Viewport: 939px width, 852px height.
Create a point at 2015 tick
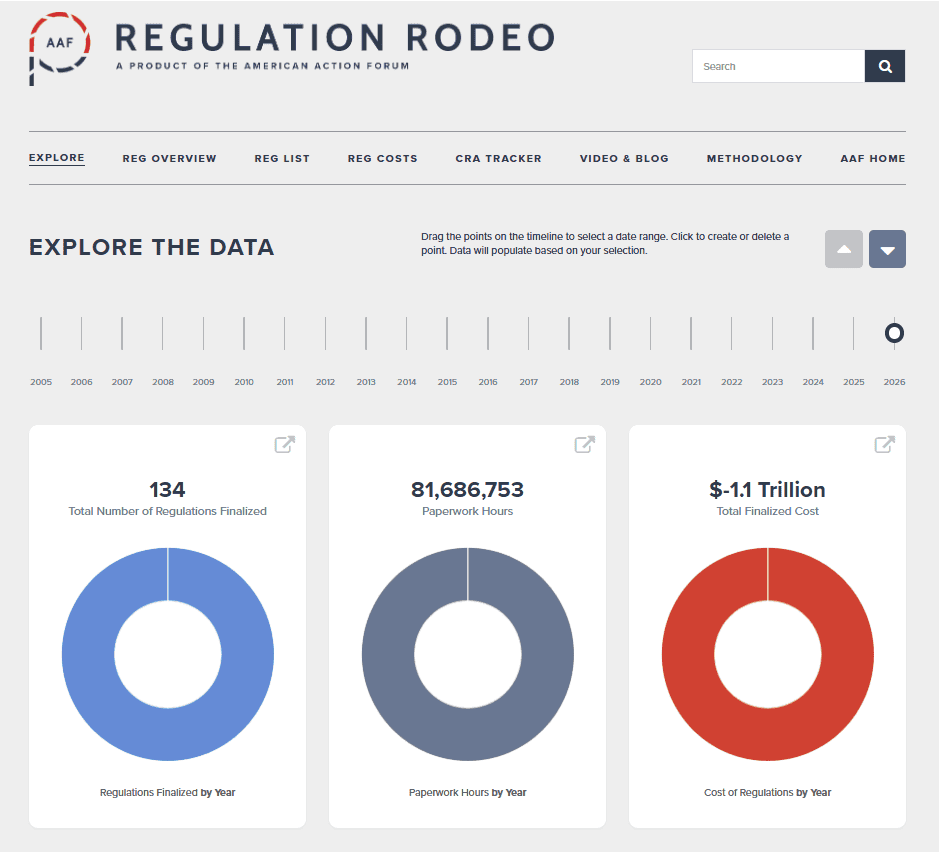pyautogui.click(x=447, y=333)
